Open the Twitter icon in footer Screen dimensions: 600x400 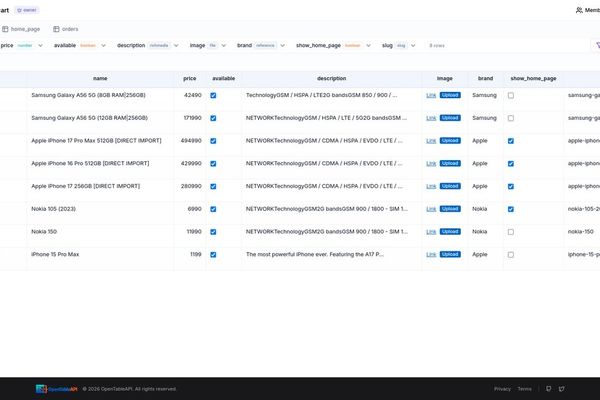pos(561,389)
